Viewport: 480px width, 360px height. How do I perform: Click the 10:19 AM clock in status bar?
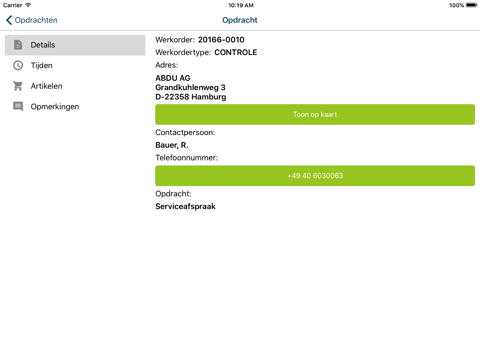click(x=241, y=5)
